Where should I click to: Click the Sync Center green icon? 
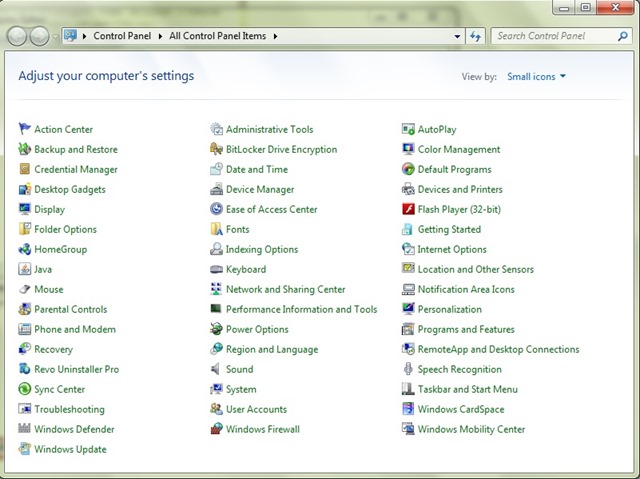(24, 389)
